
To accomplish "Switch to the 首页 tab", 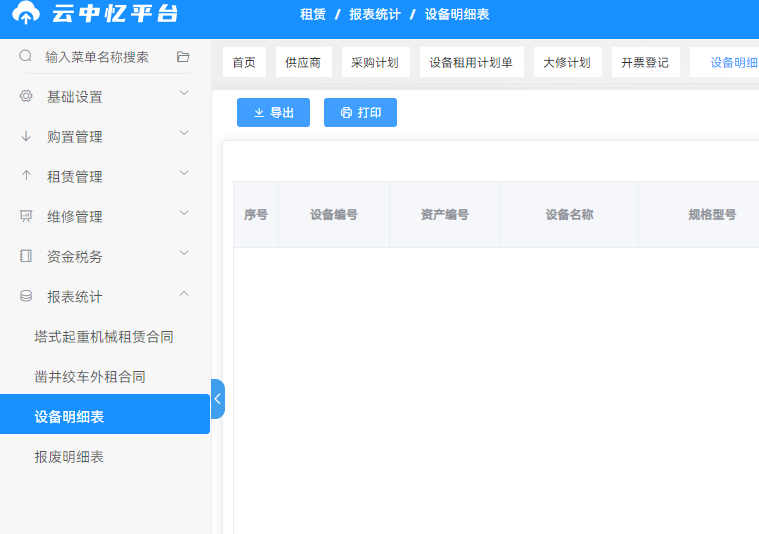I will pos(244,62).
